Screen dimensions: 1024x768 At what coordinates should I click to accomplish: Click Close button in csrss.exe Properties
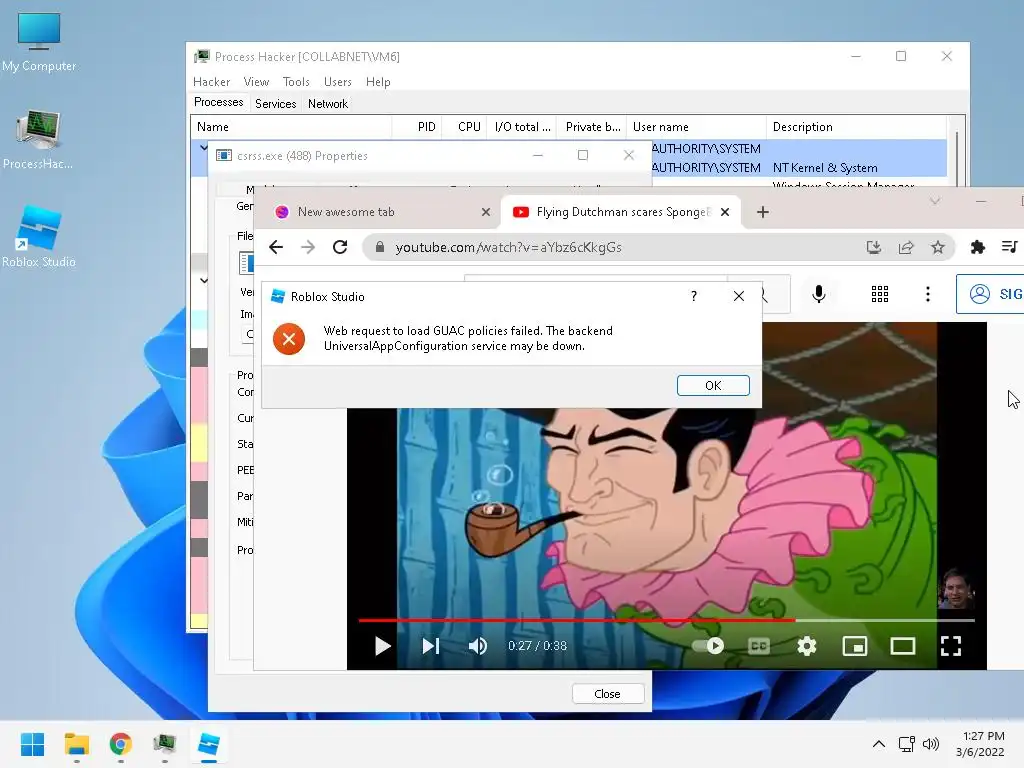point(607,694)
